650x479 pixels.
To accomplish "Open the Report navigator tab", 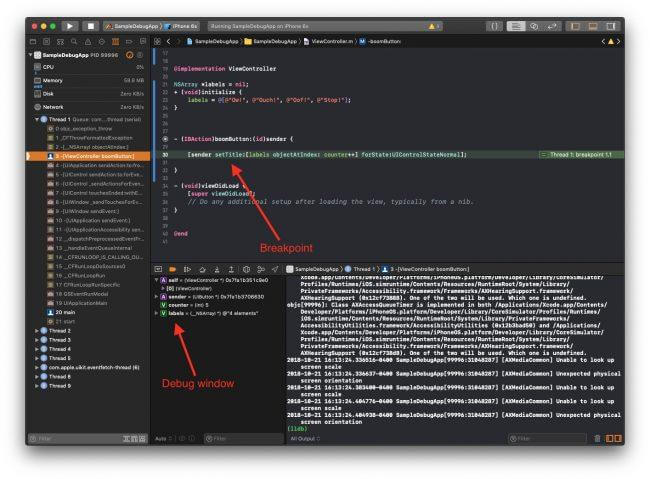I will pyautogui.click(x=143, y=41).
